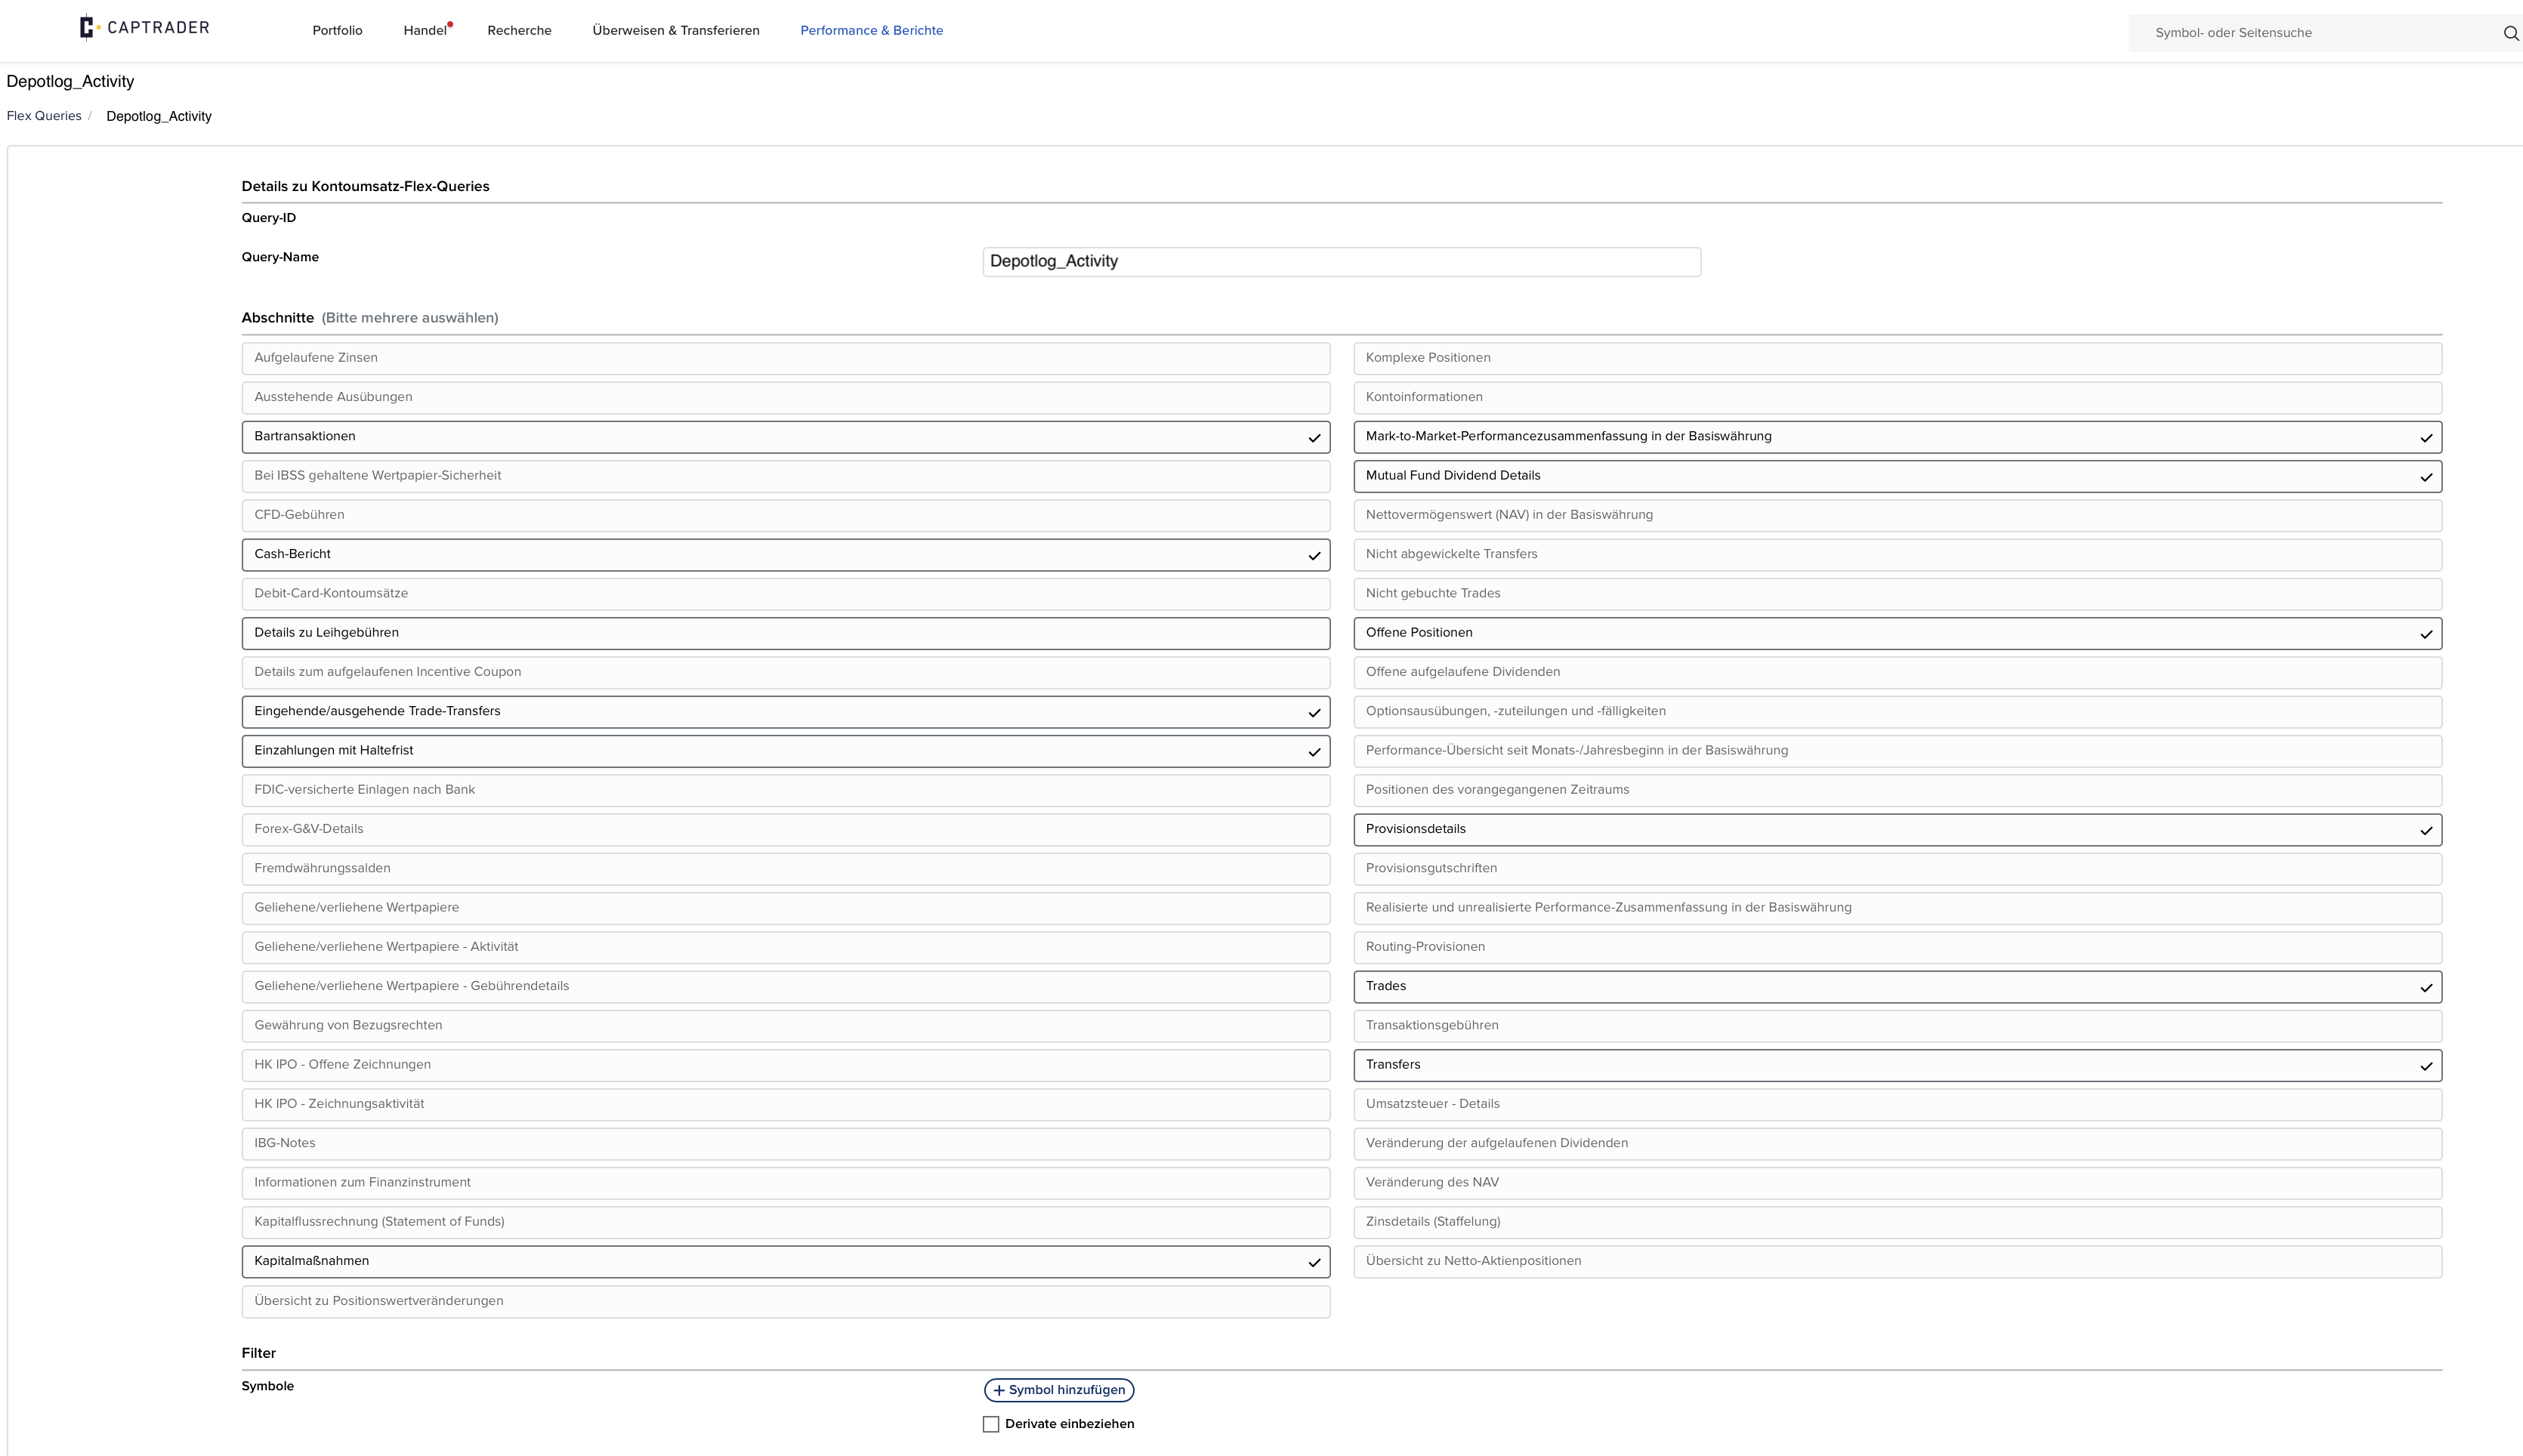
Task: Select Geliehene/verliehene Wertpapiere - Aktivität
Action: tap(785, 947)
